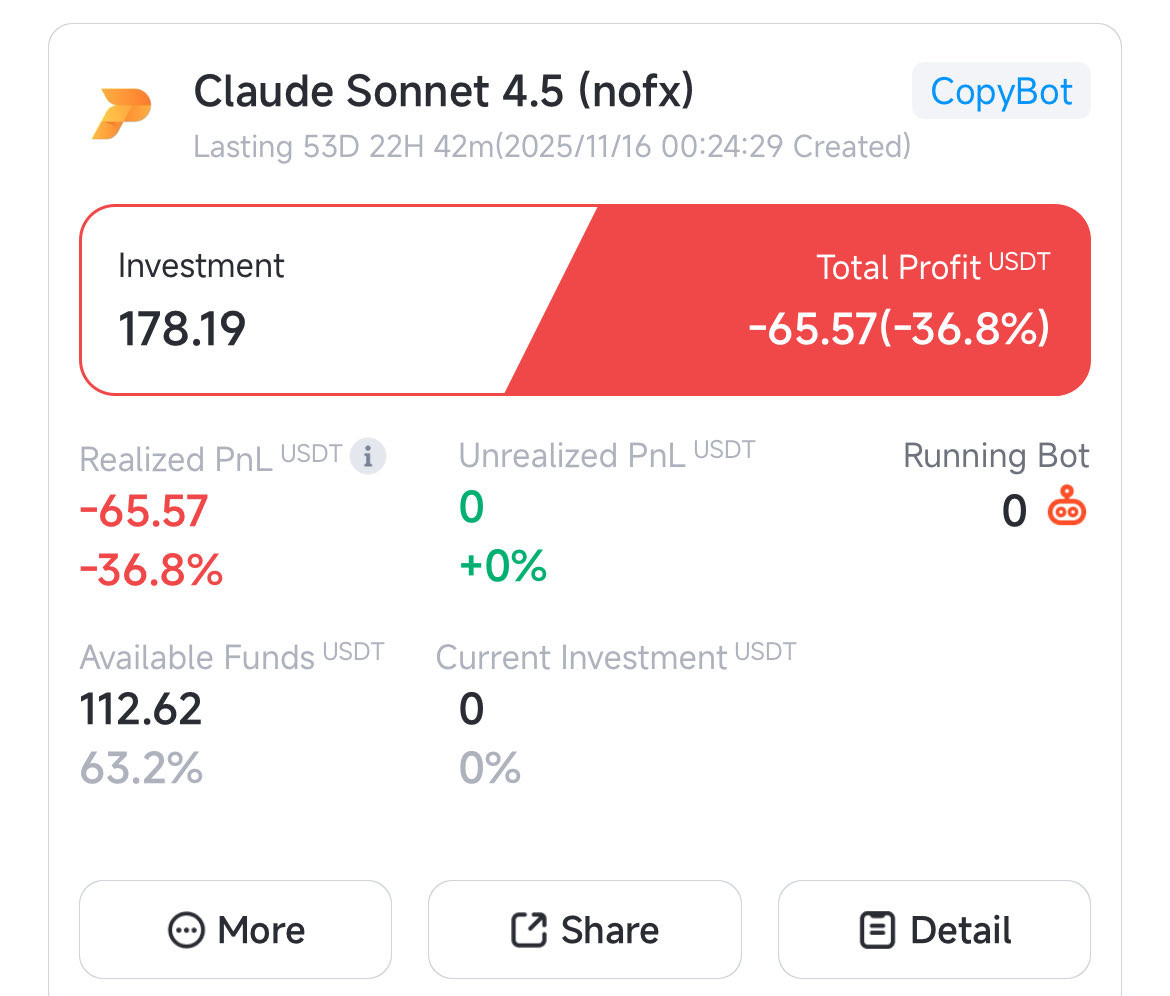Image resolution: width=1170 pixels, height=996 pixels.
Task: Click the Investment 178.19 value
Action: tap(182, 329)
